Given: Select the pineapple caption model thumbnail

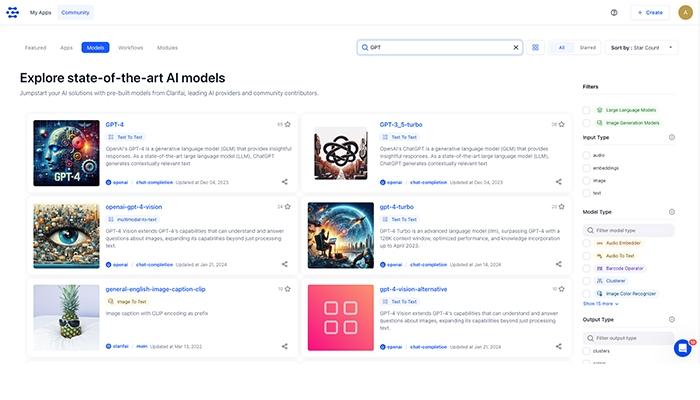Looking at the screenshot, I should coord(66,317).
